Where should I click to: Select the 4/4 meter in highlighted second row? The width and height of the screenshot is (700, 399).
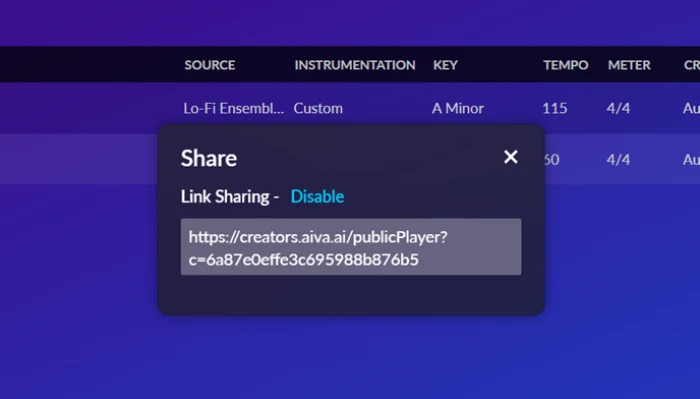618,160
